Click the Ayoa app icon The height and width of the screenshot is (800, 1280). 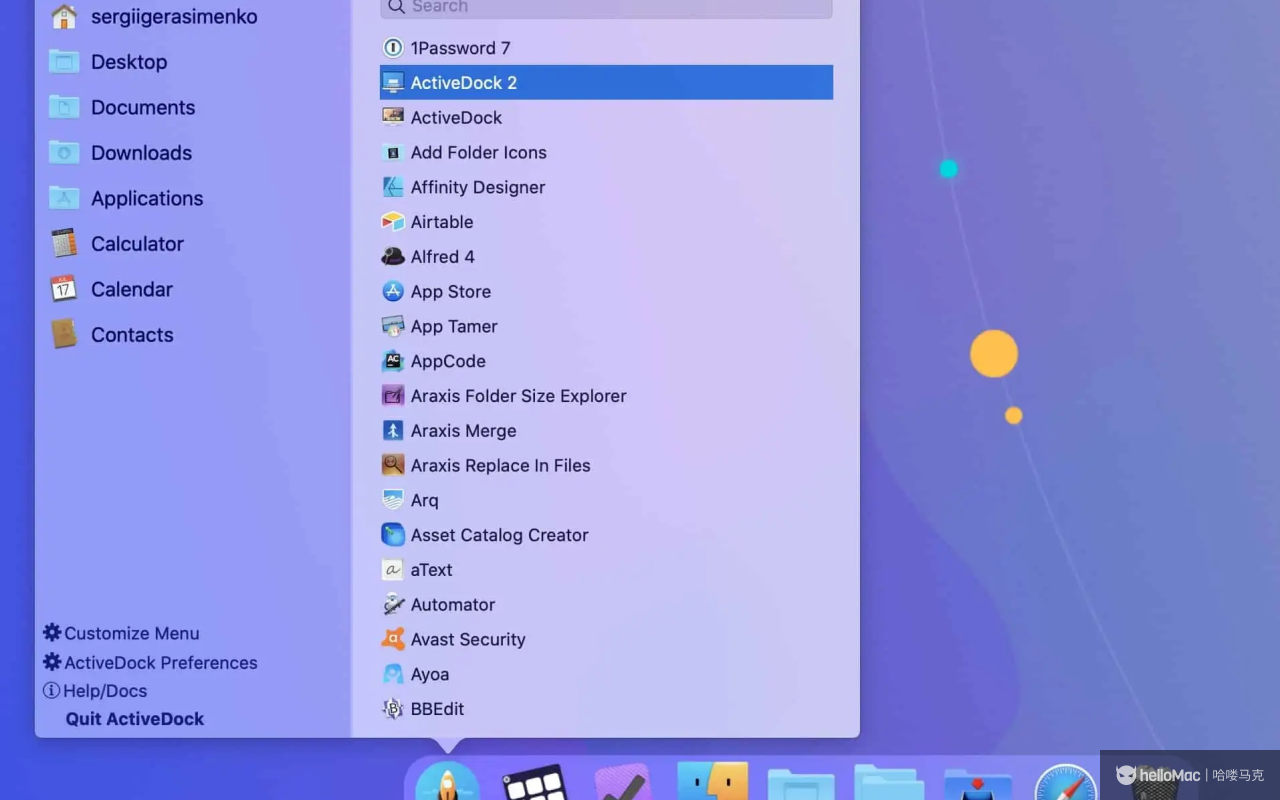coord(393,674)
